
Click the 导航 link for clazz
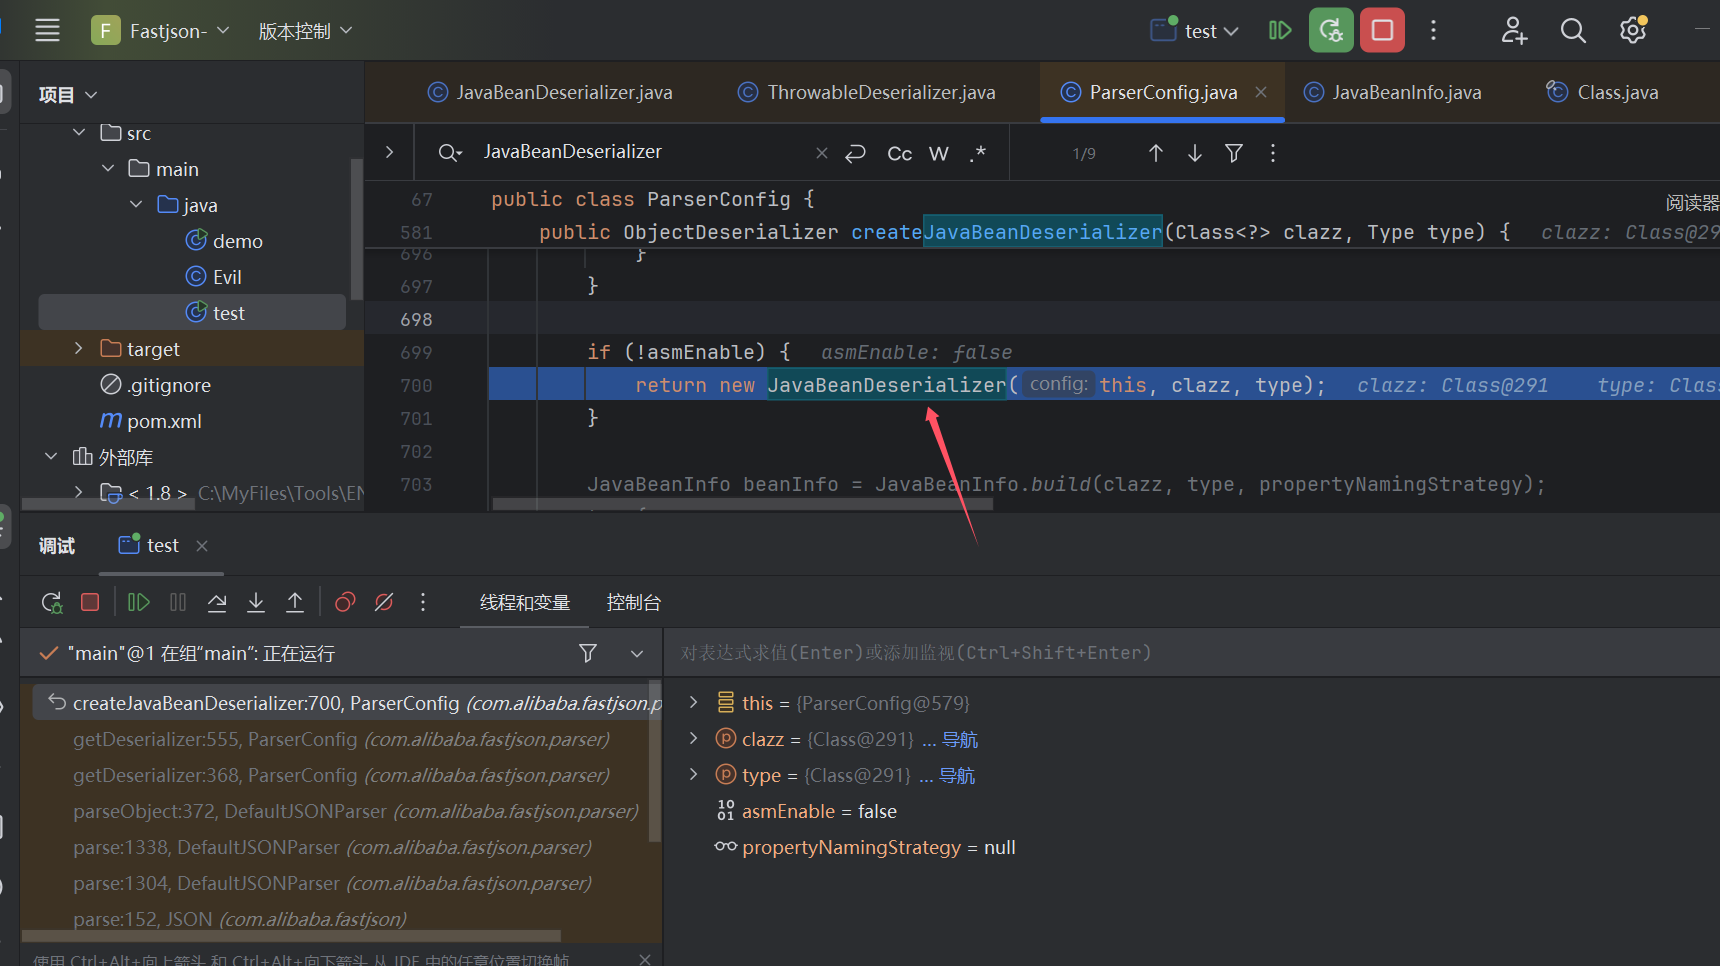960,740
